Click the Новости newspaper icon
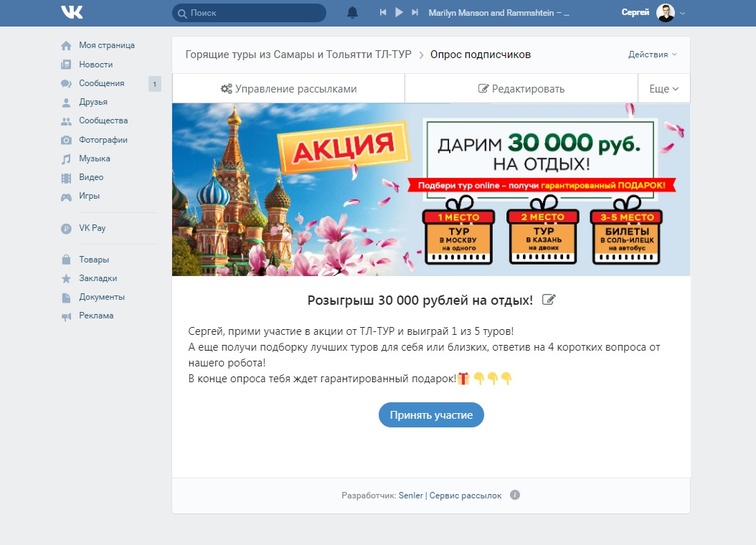756x545 pixels. click(66, 65)
